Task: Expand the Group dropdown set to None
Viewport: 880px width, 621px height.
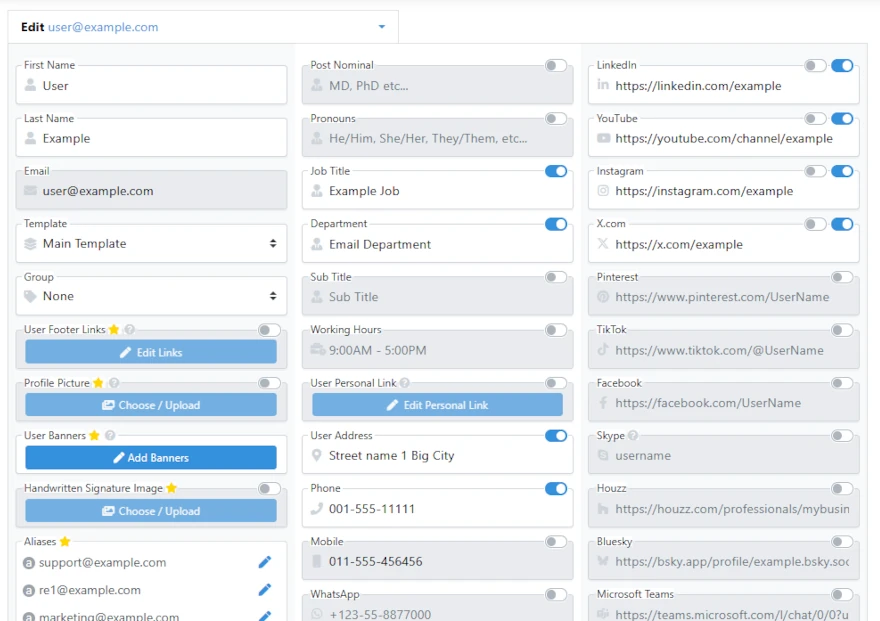Action: tap(151, 297)
